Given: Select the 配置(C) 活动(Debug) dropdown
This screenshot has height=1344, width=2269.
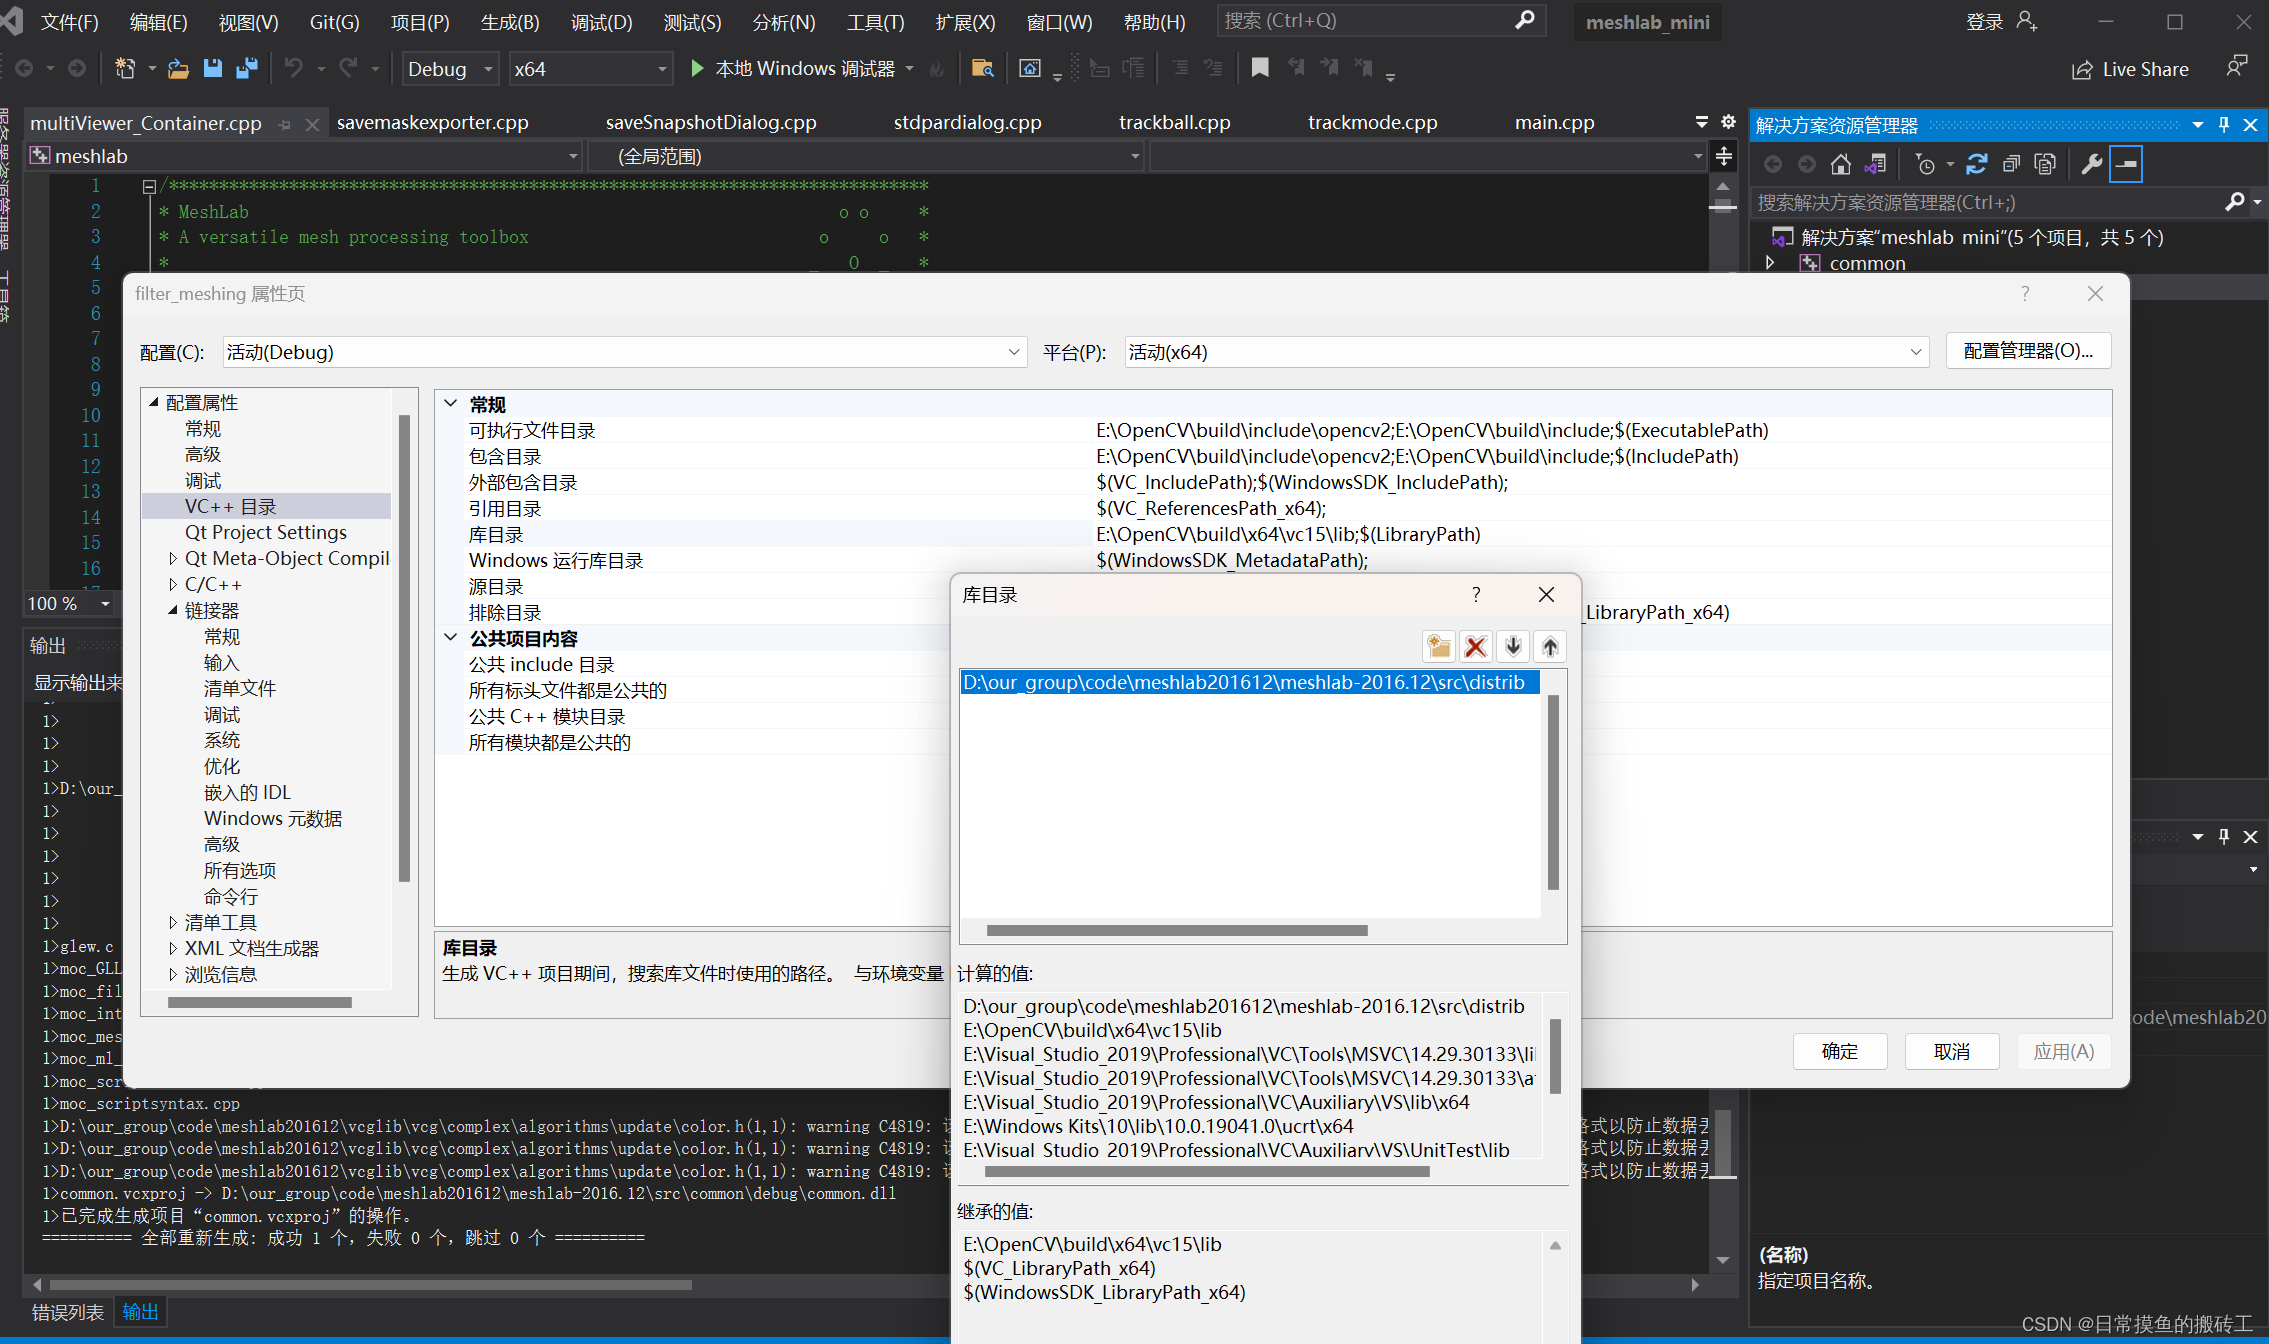Looking at the screenshot, I should pos(621,350).
